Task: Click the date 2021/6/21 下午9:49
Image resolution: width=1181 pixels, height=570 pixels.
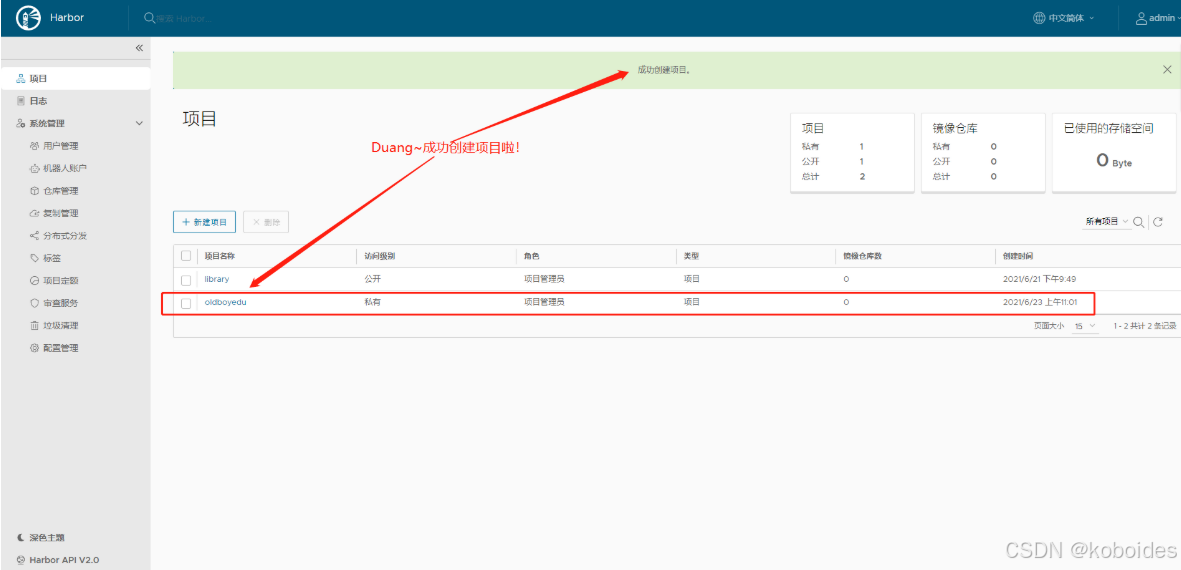Action: tap(1039, 279)
